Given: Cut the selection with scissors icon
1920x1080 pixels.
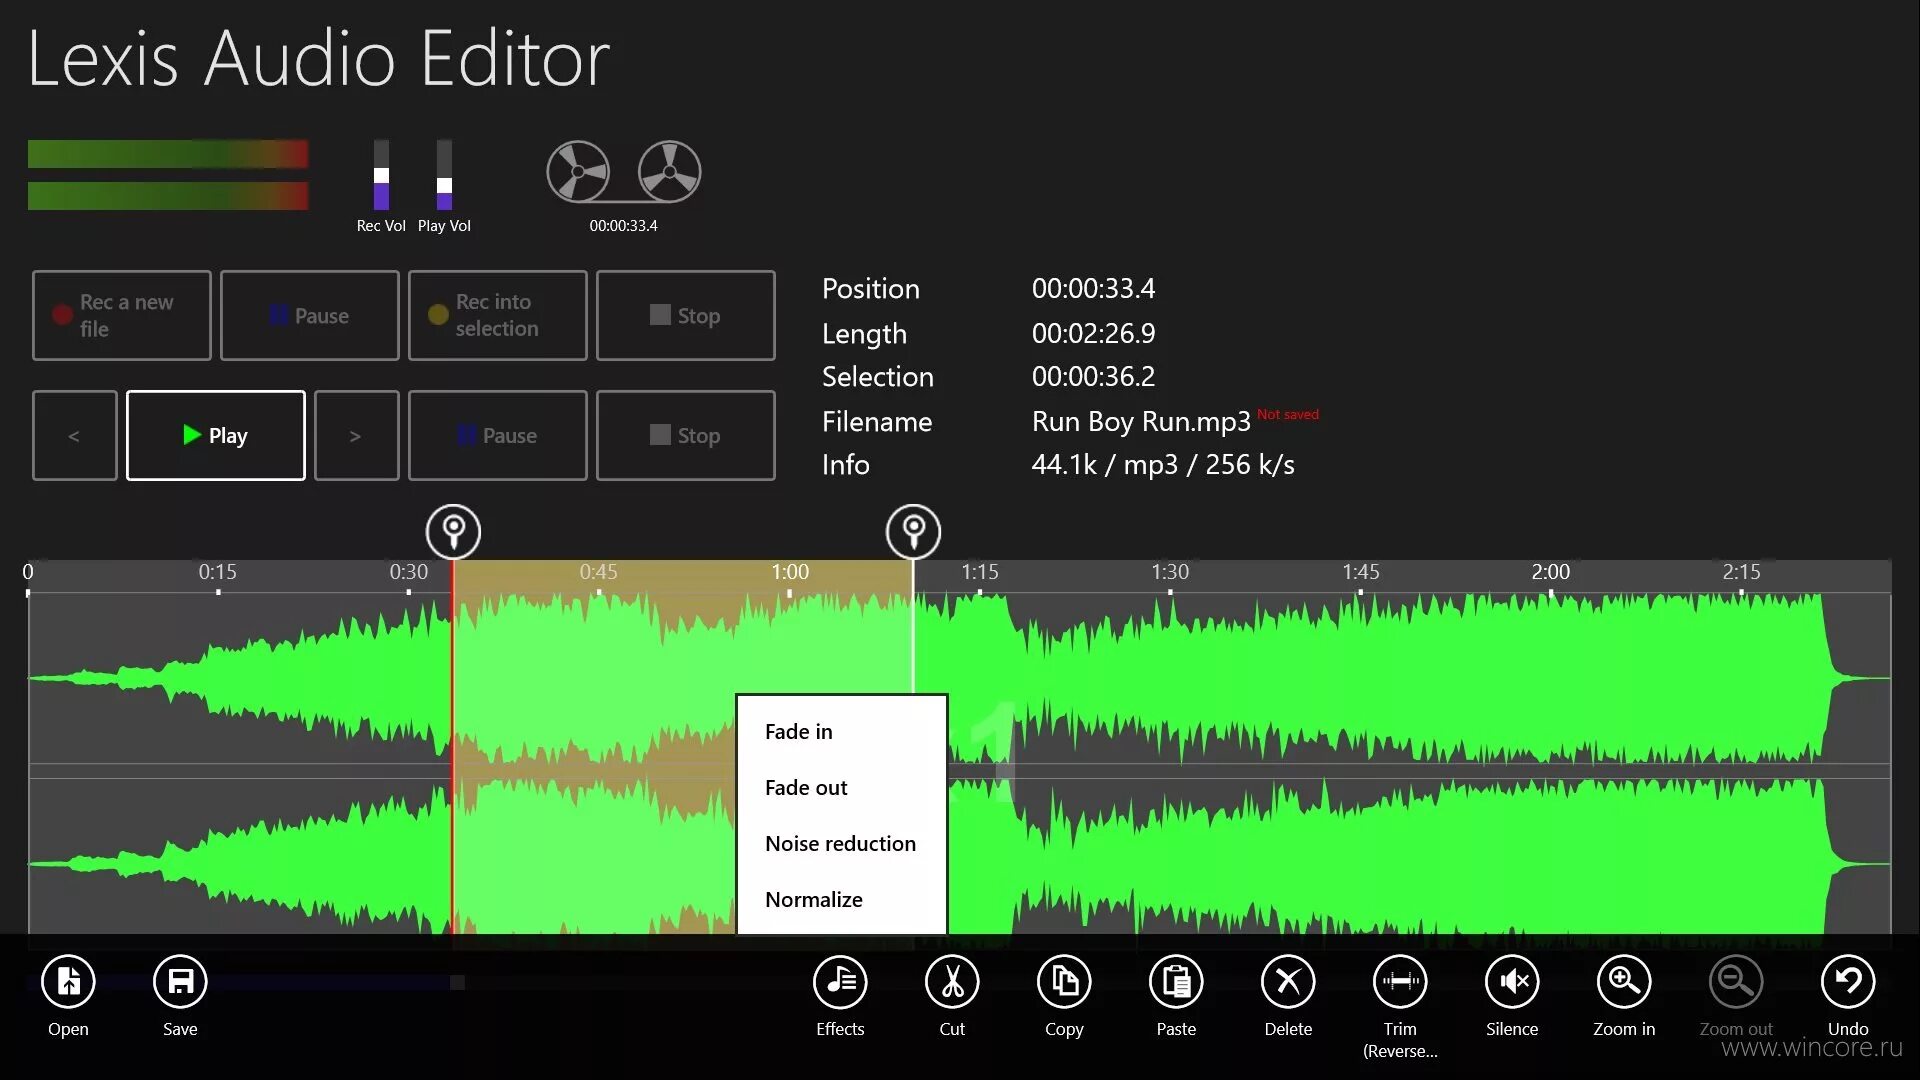Looking at the screenshot, I should coord(952,983).
